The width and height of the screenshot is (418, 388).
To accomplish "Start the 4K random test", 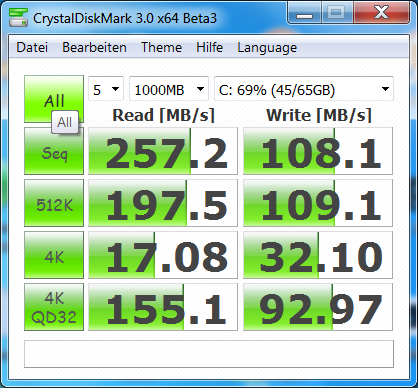I will point(54,255).
